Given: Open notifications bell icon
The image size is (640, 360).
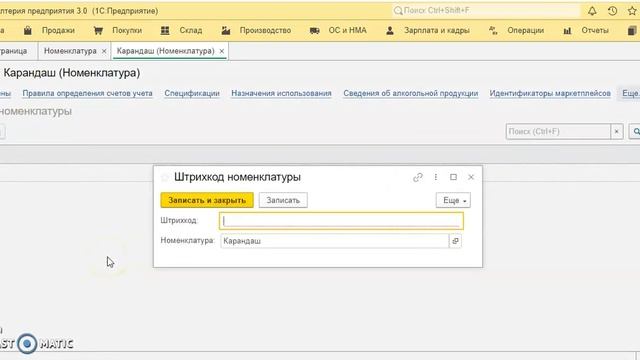Looking at the screenshot, I should coord(592,11).
